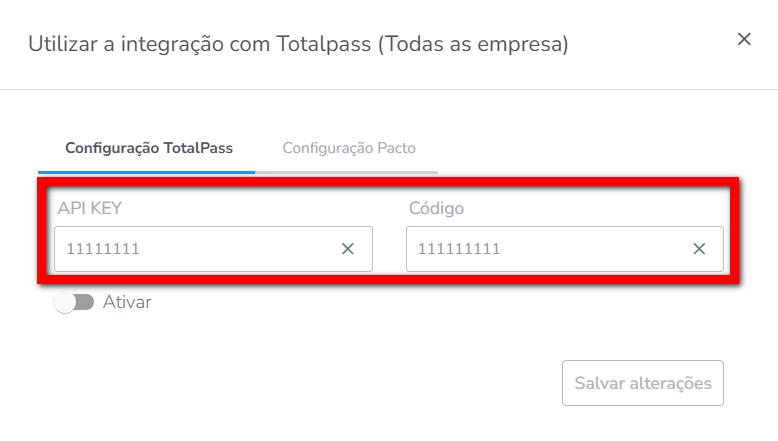The image size is (778, 441).
Task: Click the 111111111 value in Código
Action: [459, 249]
